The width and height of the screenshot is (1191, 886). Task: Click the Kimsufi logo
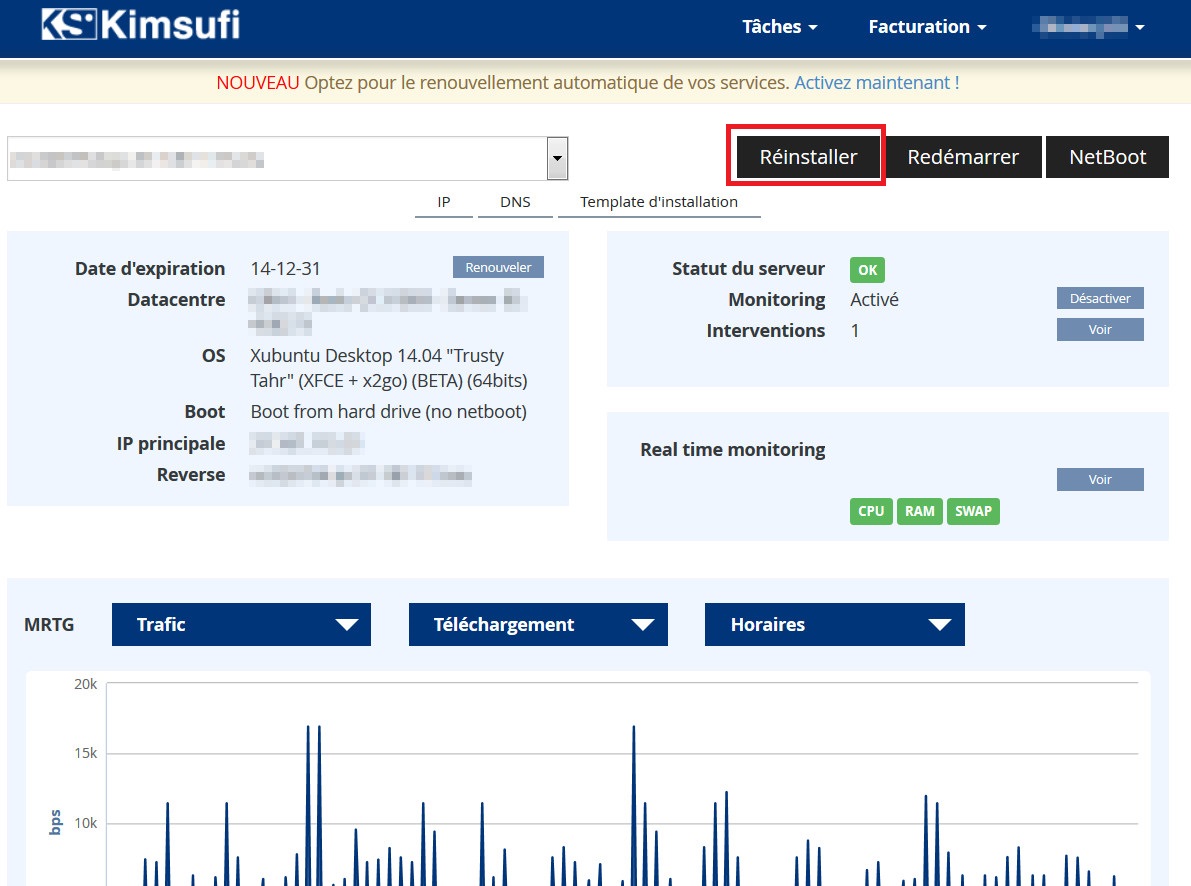[140, 25]
